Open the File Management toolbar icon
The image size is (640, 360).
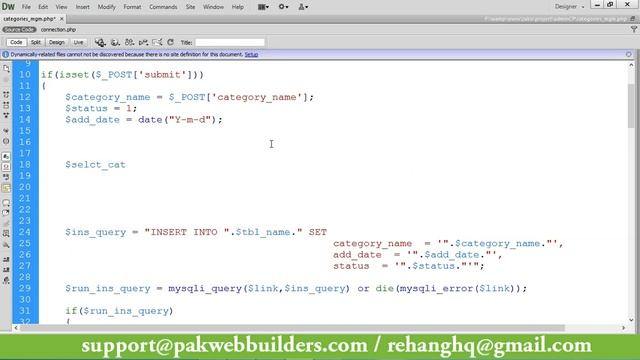coord(129,42)
